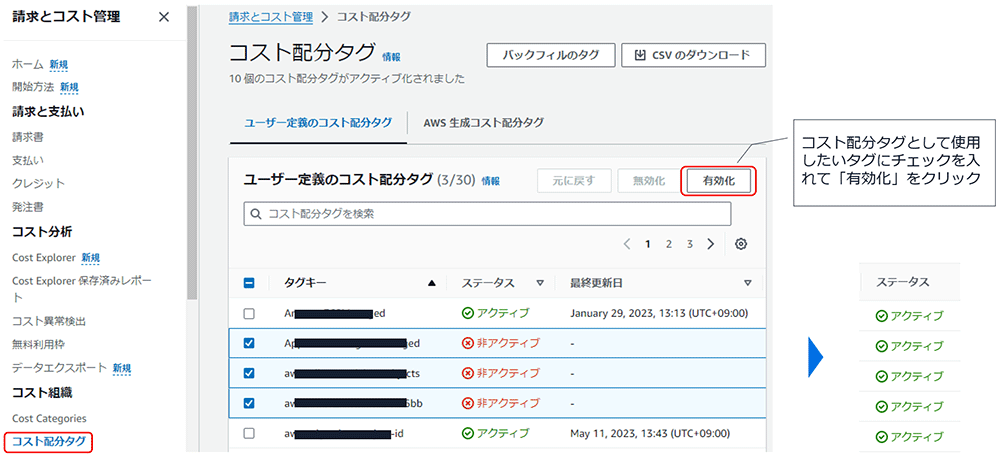Screen dimensions: 1000x459
Task: Open 発注書 in the sidebar
Action: point(27,207)
